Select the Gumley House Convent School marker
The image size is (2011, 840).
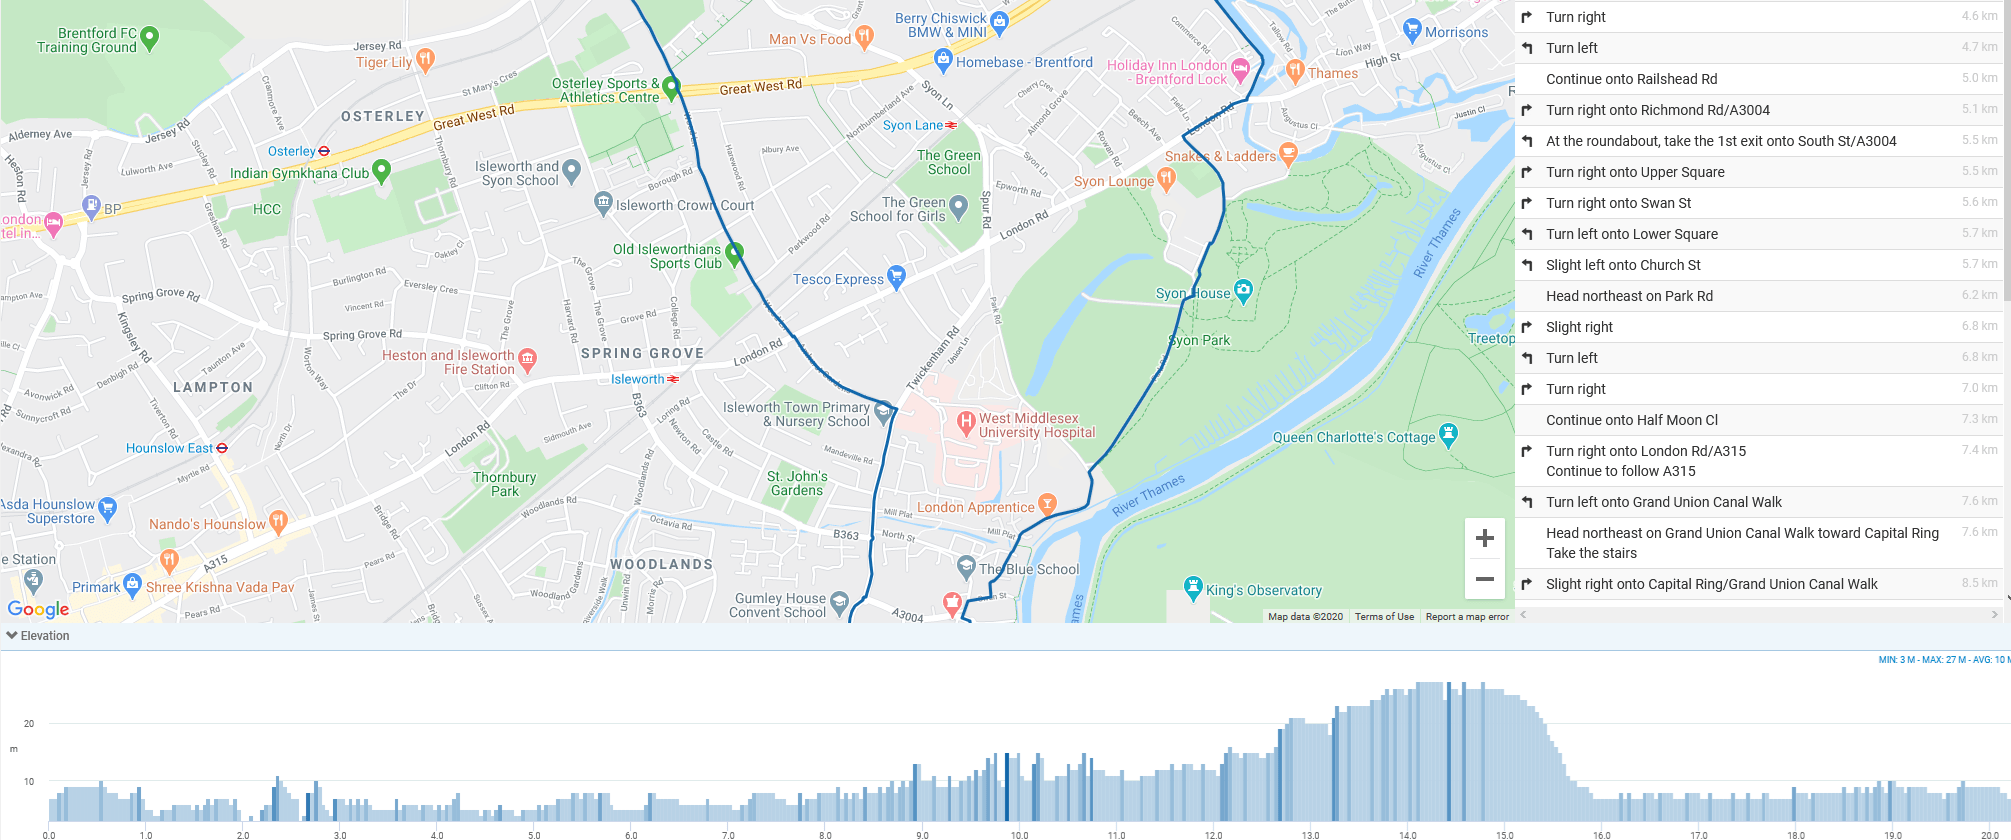pos(839,602)
